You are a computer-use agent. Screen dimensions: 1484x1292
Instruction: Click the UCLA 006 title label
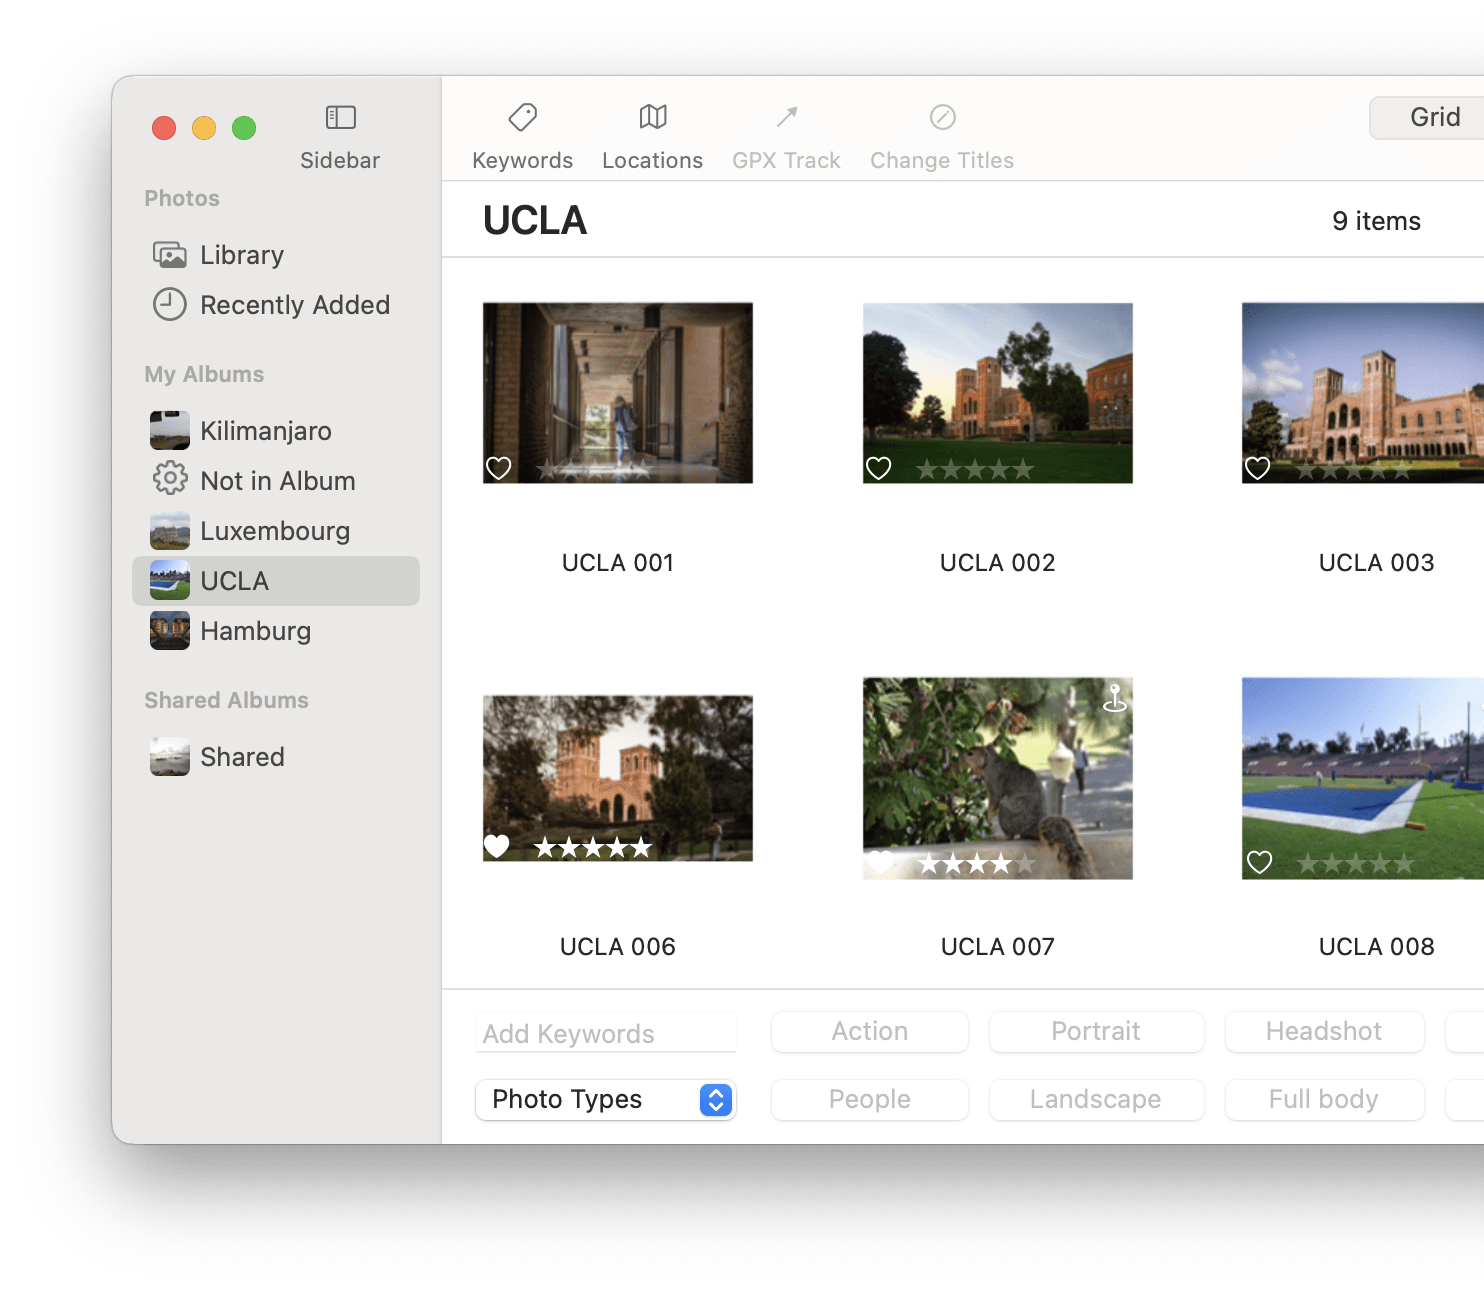pos(618,947)
